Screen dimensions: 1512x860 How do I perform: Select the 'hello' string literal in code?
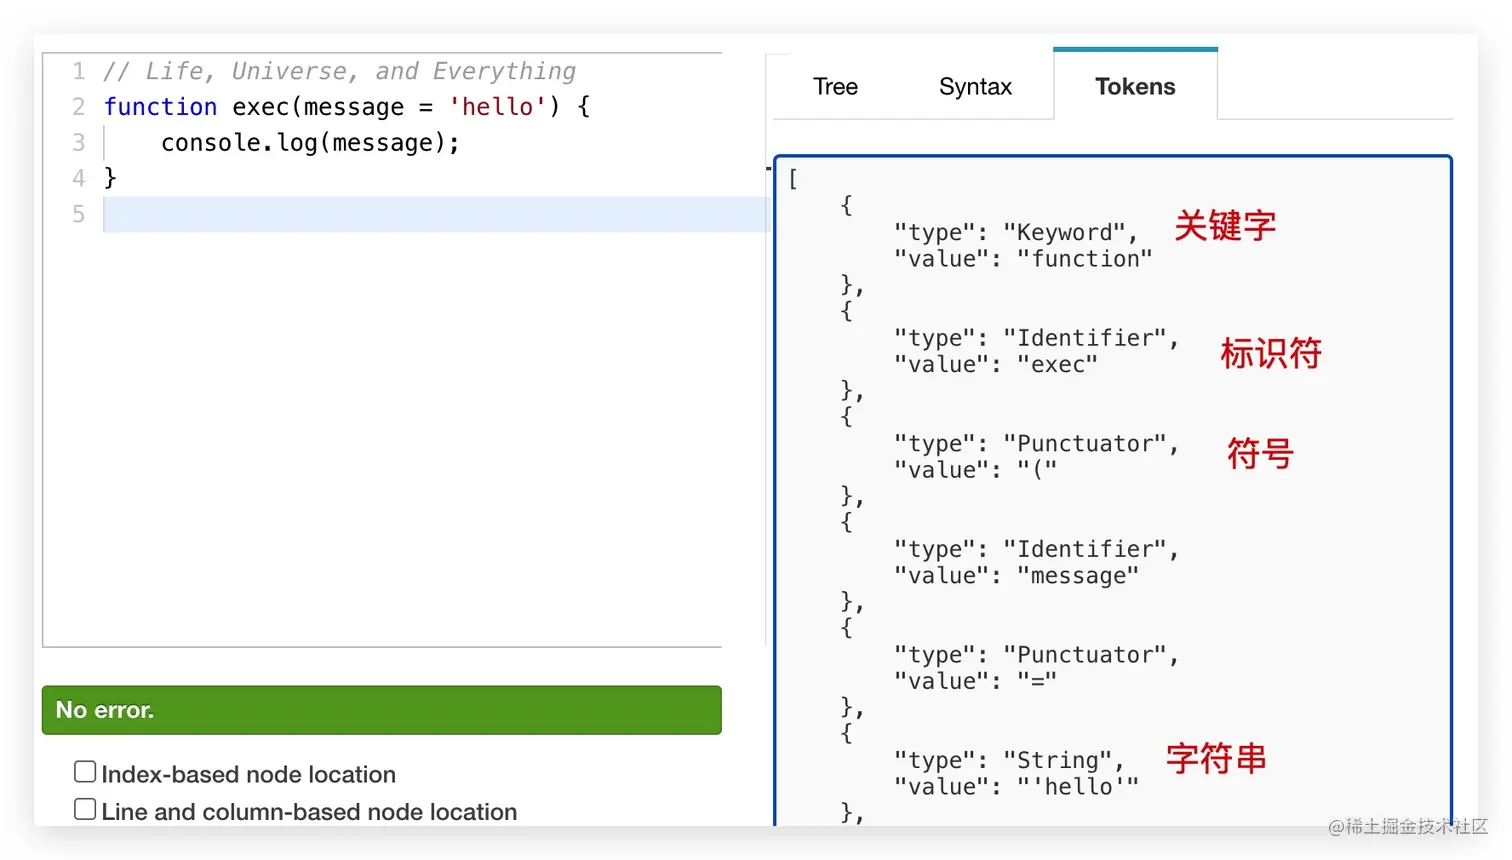point(497,106)
